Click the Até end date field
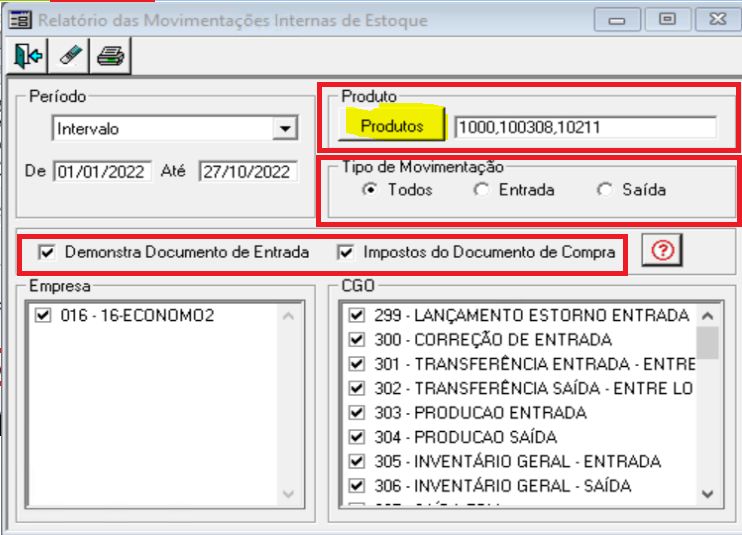 click(x=247, y=172)
